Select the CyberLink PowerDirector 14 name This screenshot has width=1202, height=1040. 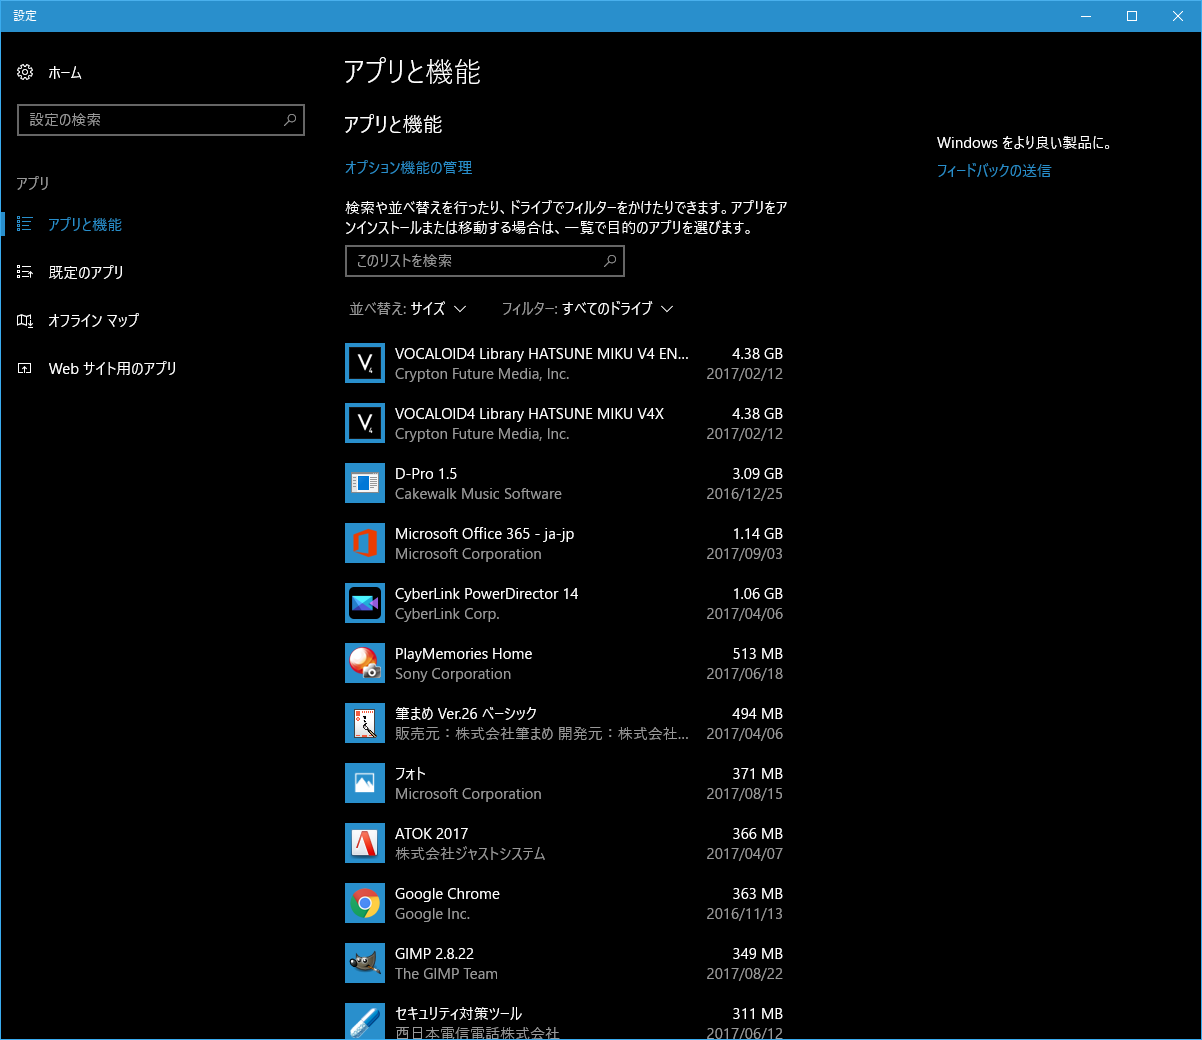(x=487, y=594)
